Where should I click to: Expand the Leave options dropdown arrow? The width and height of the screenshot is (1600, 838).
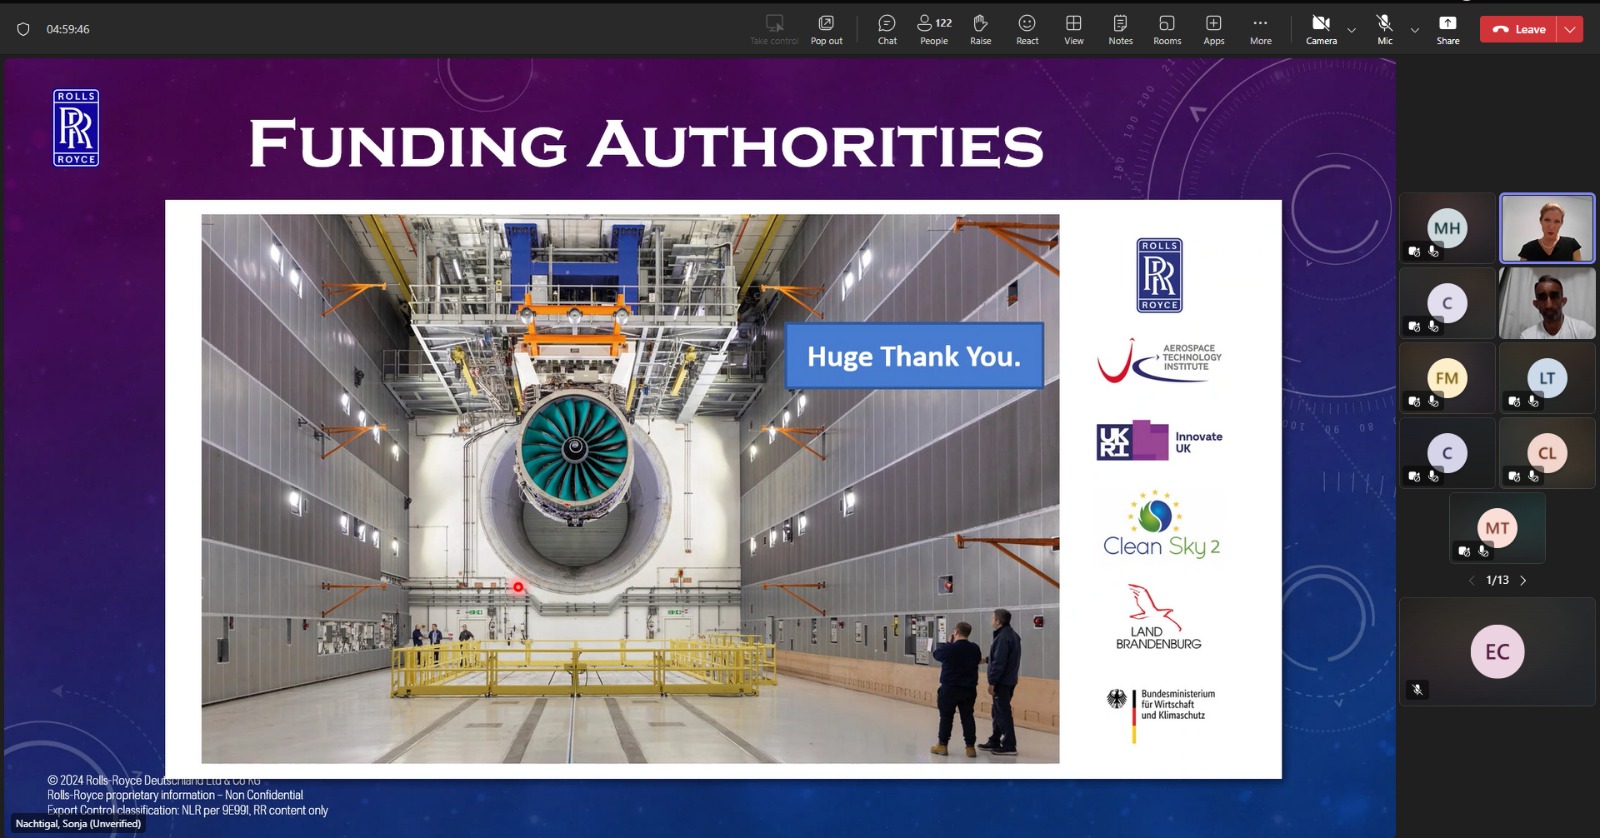click(x=1570, y=29)
